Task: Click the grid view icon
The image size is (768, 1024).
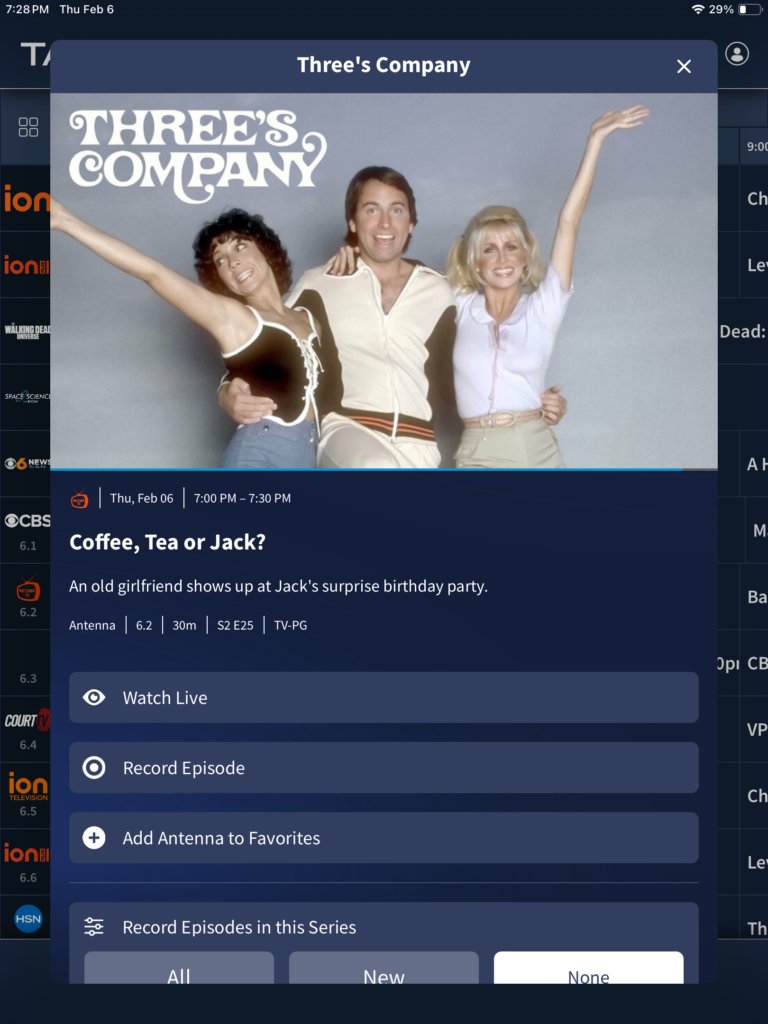Action: click(28, 127)
